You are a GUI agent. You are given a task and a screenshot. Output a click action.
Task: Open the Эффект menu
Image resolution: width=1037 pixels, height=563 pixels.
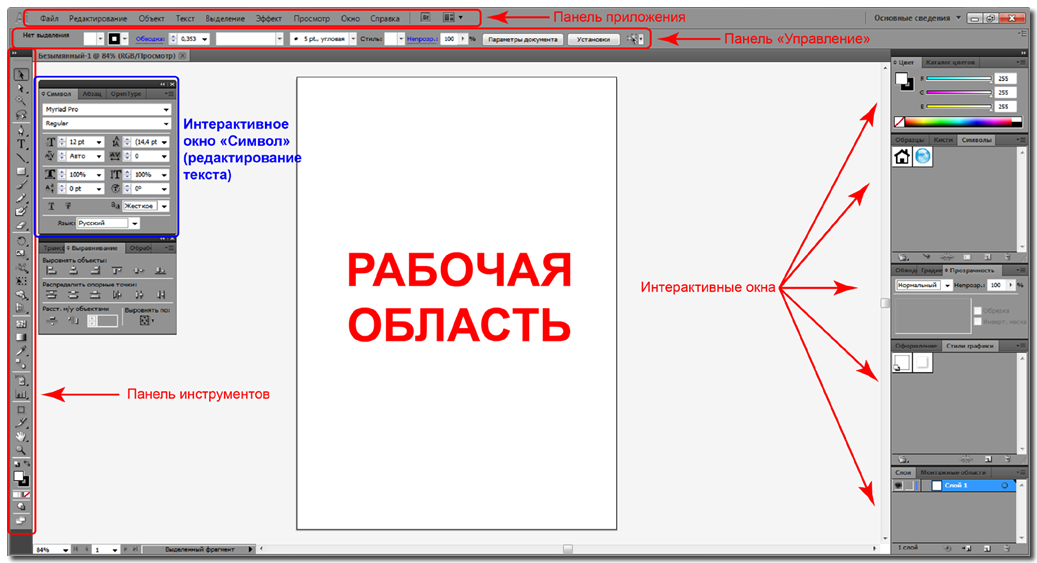(268, 18)
